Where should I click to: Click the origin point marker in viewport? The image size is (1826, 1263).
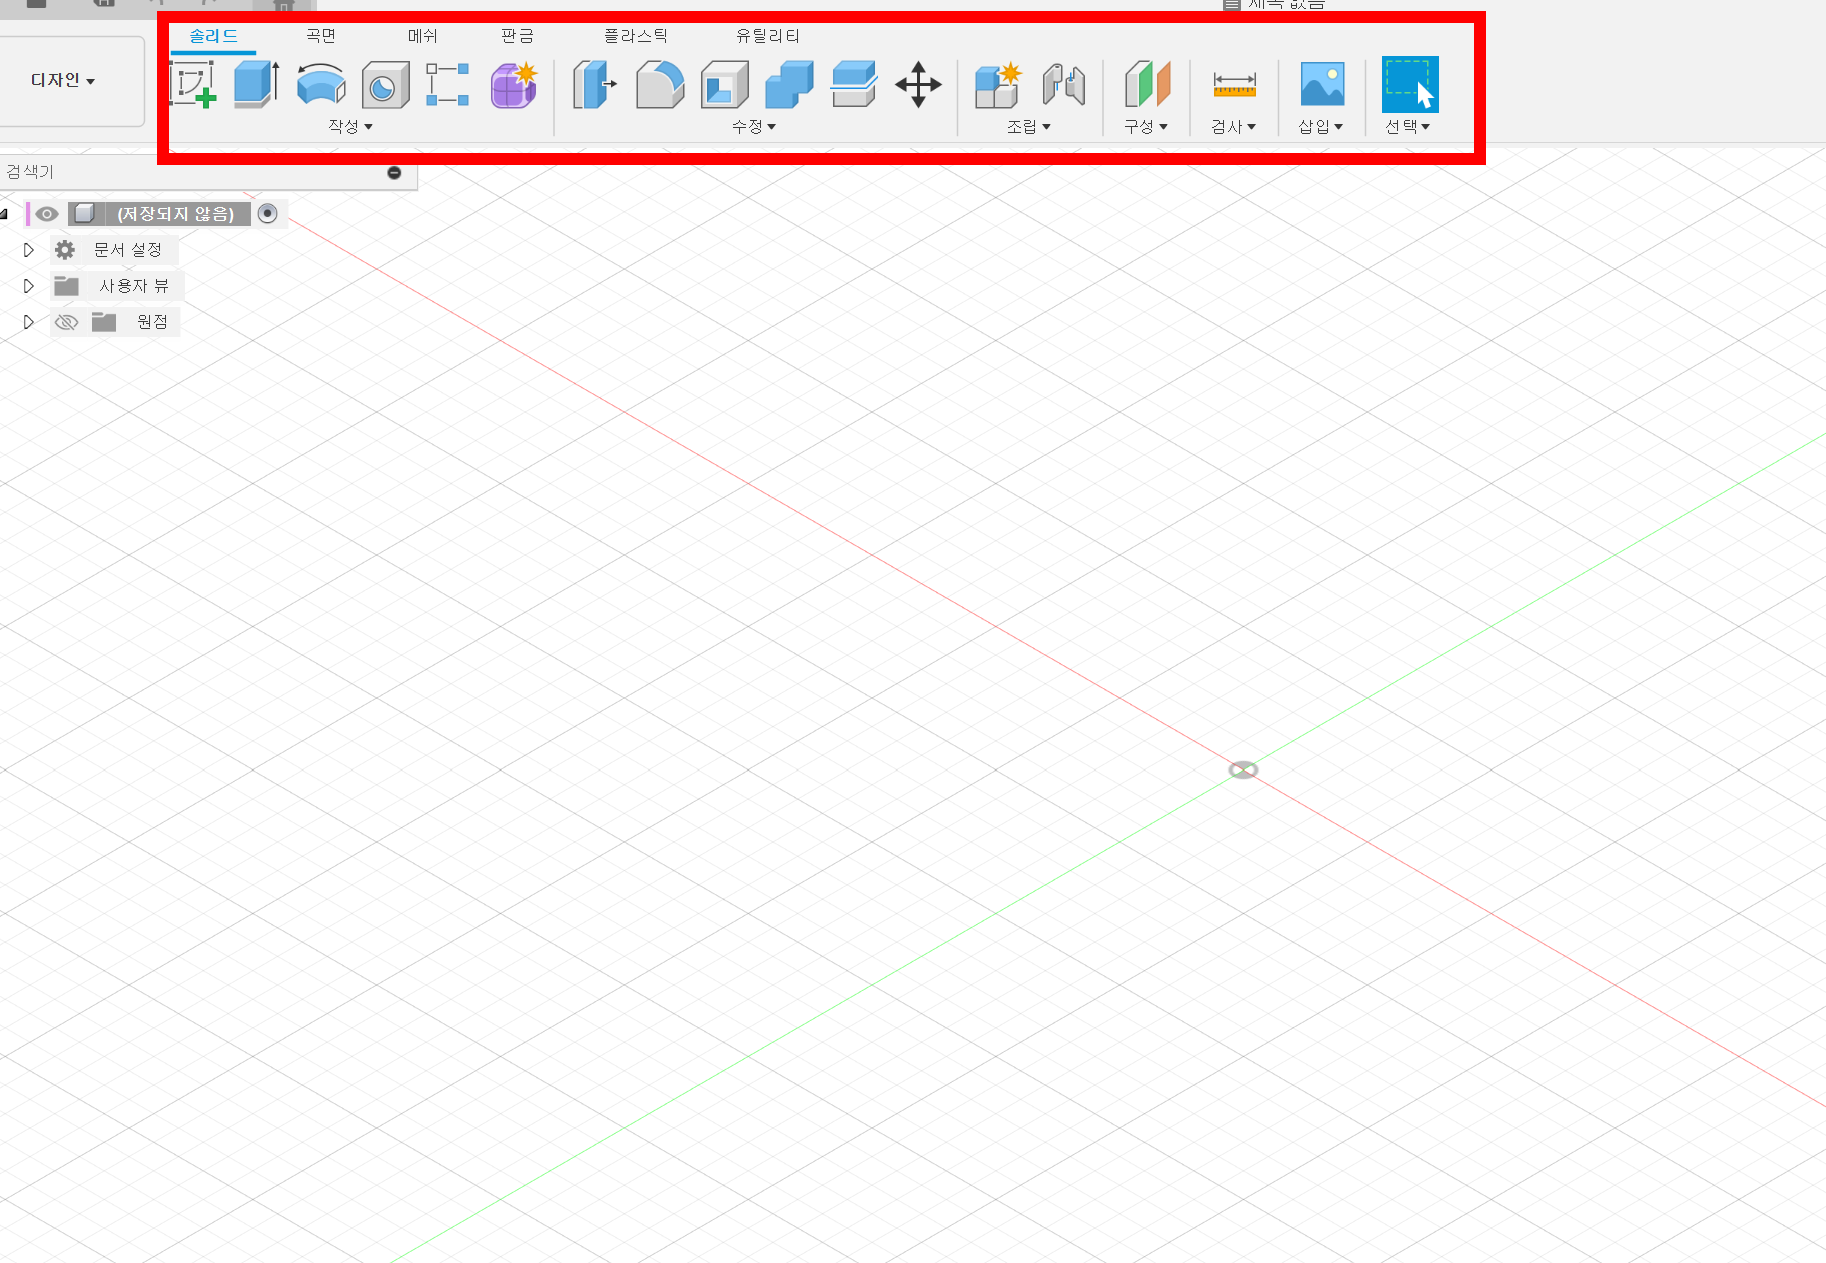click(1243, 770)
